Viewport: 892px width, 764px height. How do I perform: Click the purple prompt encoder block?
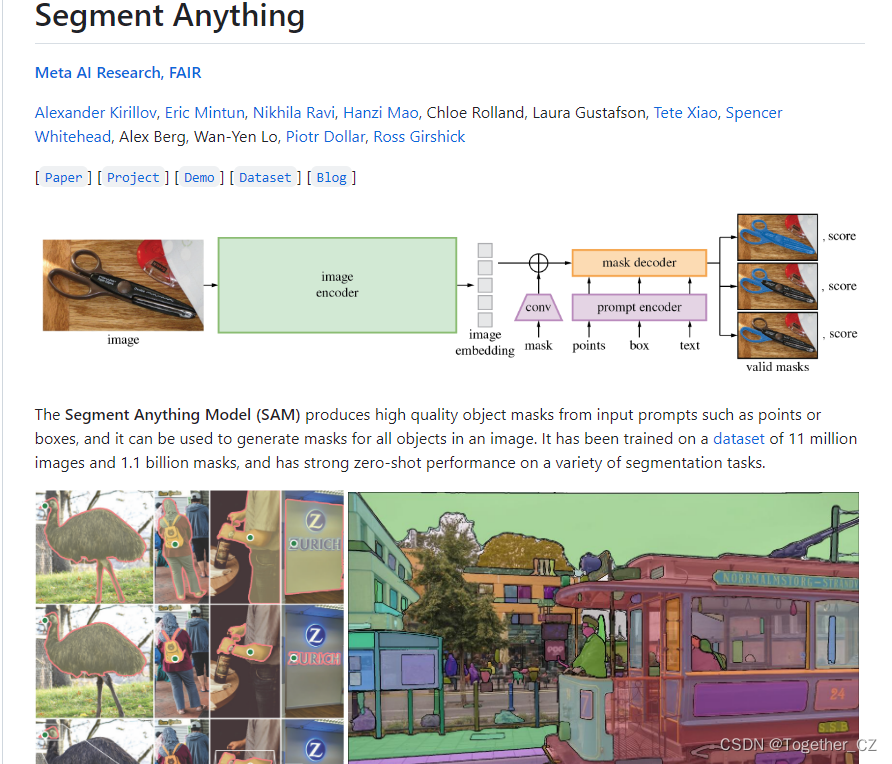(x=639, y=307)
